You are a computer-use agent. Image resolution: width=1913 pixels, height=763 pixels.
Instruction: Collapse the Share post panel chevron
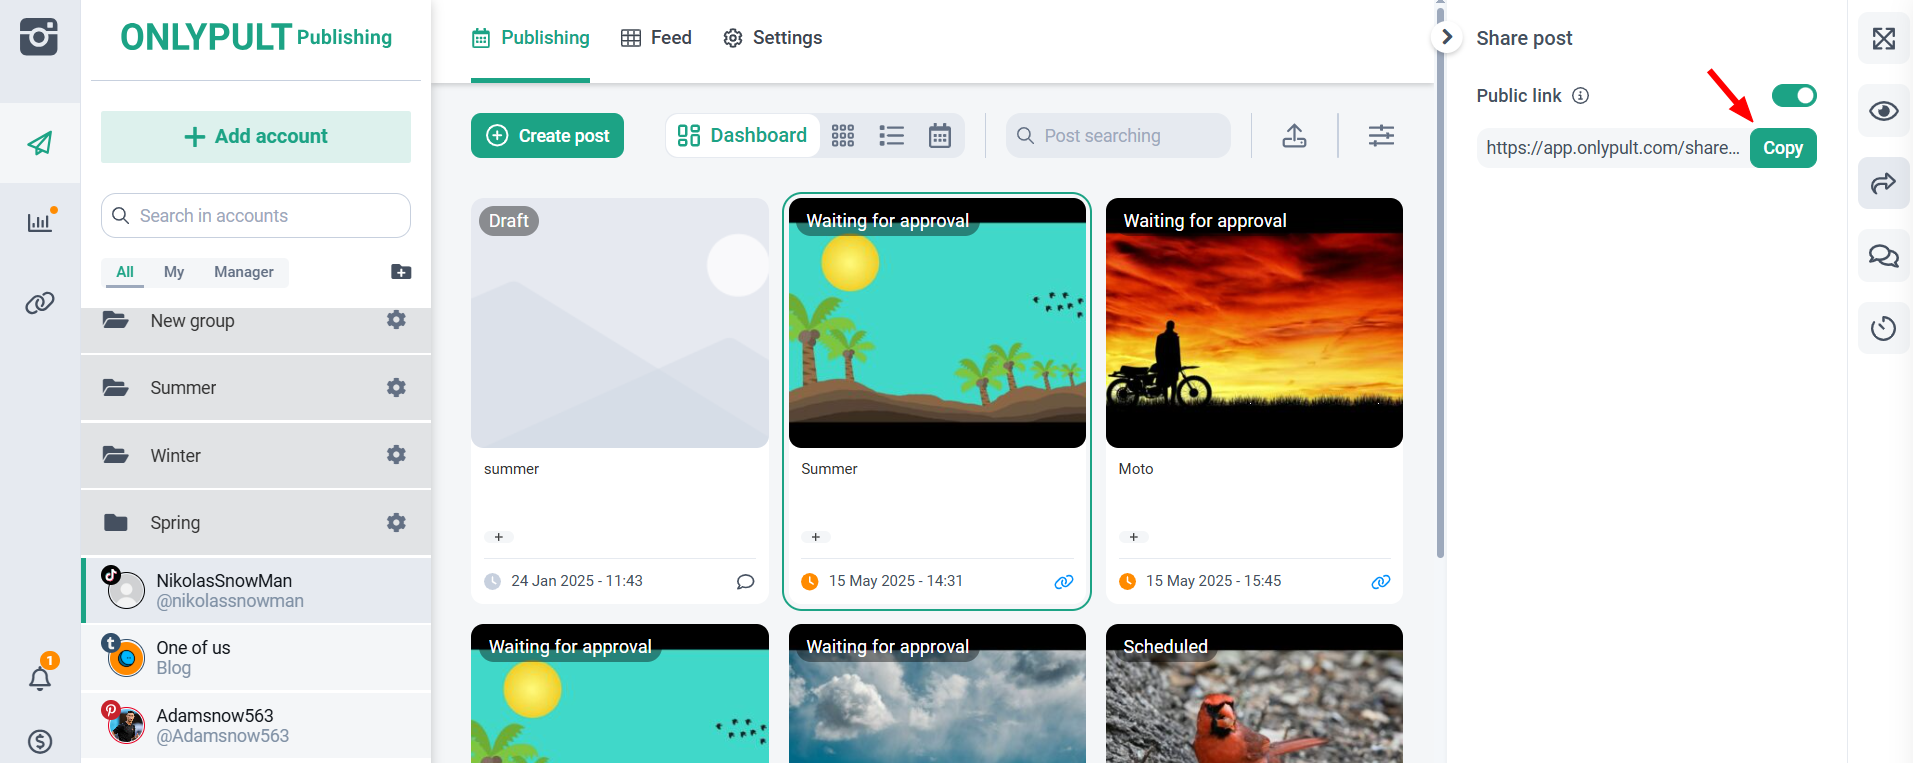point(1446,37)
